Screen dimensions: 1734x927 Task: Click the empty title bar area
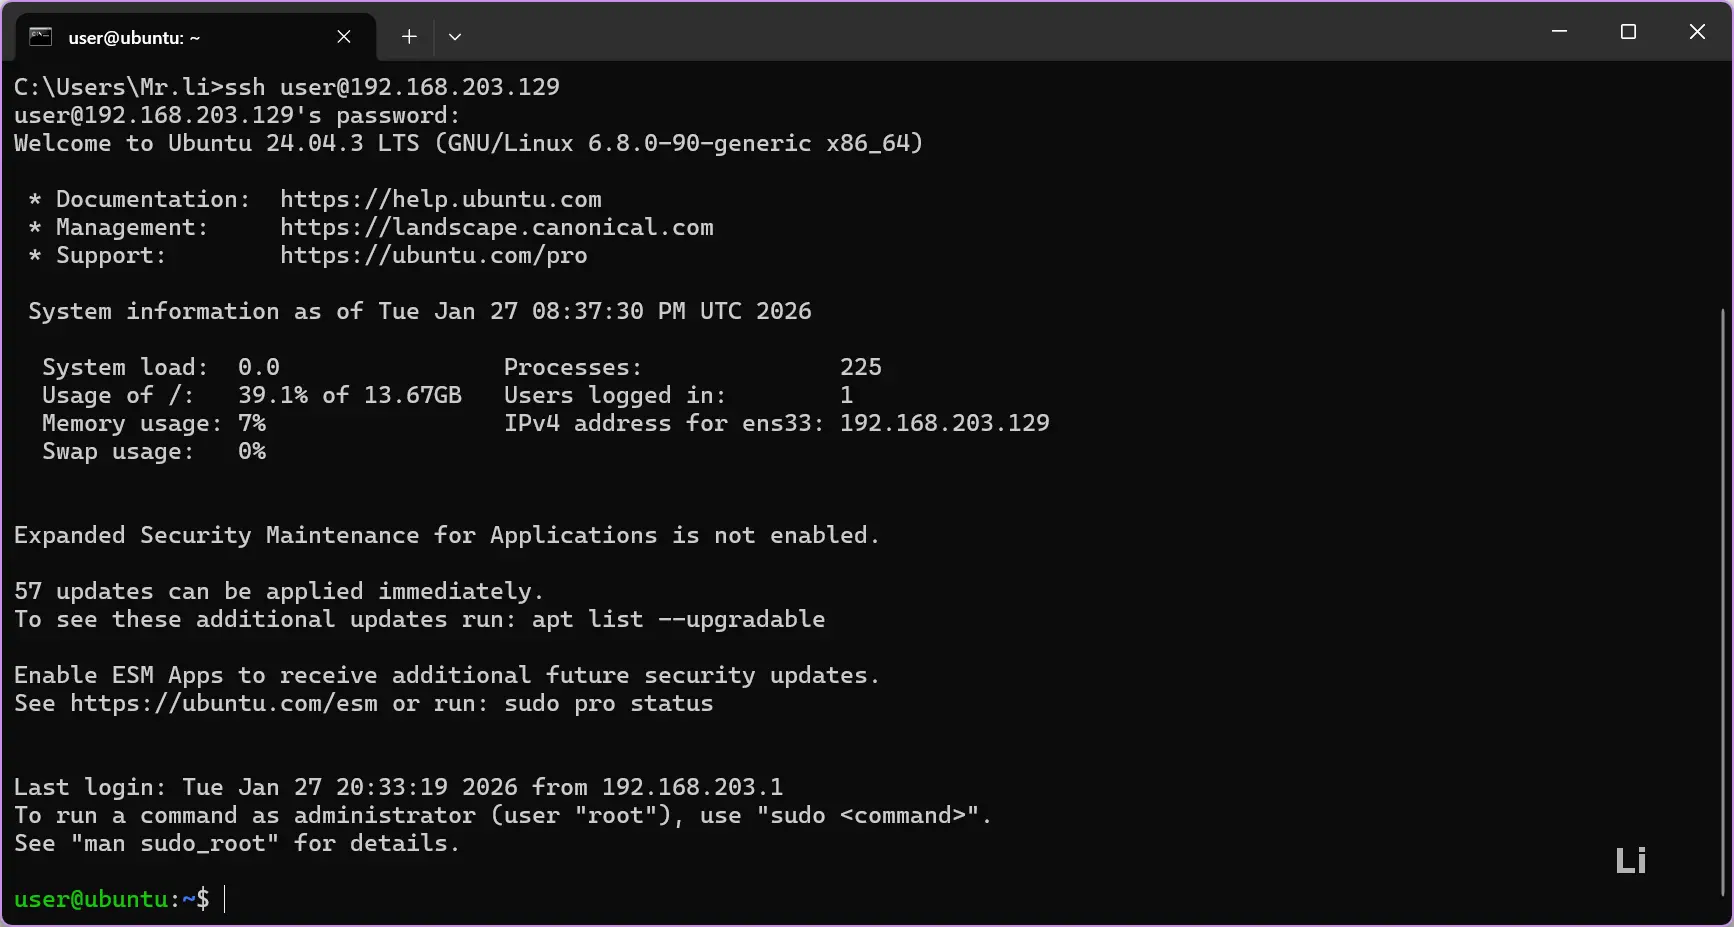click(x=1000, y=32)
